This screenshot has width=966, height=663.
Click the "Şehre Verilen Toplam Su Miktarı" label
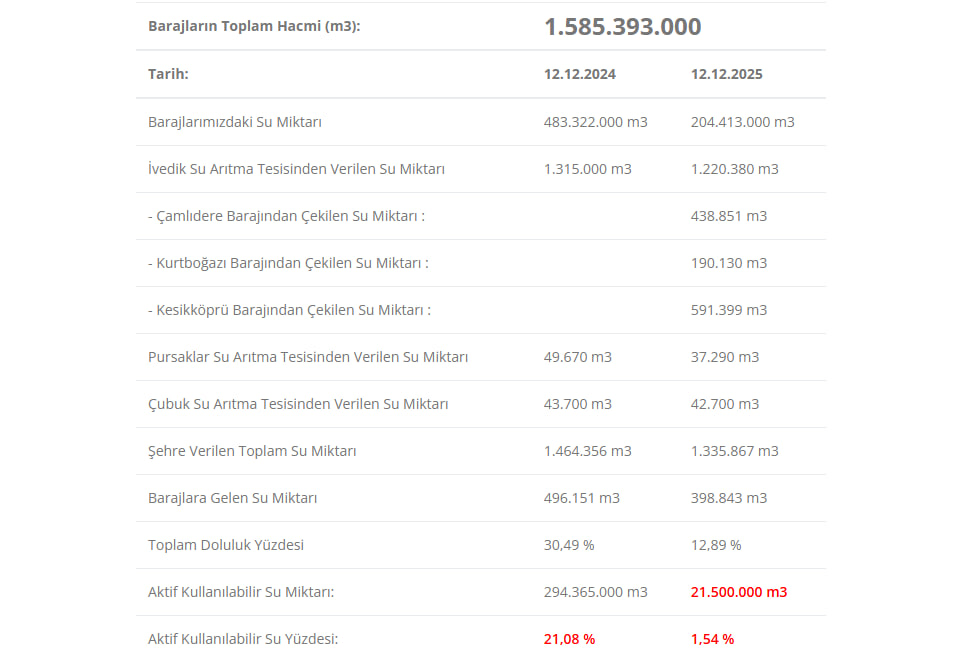(x=252, y=451)
